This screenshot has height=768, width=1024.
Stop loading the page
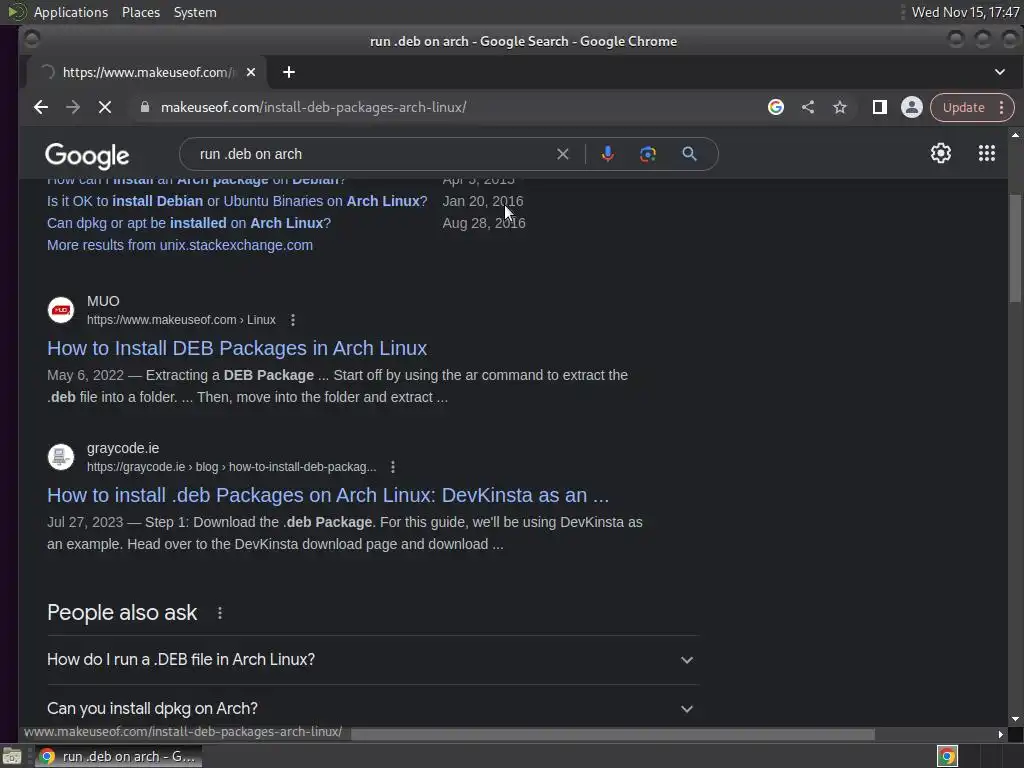pyautogui.click(x=104, y=107)
